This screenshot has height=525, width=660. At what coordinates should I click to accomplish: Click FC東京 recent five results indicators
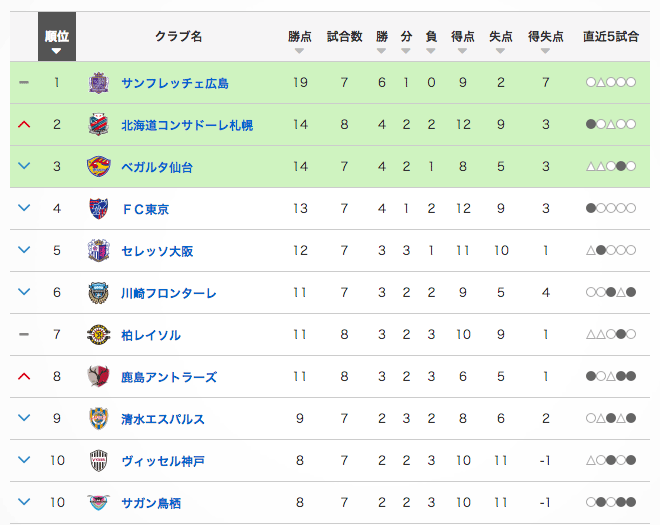pyautogui.click(x=610, y=209)
